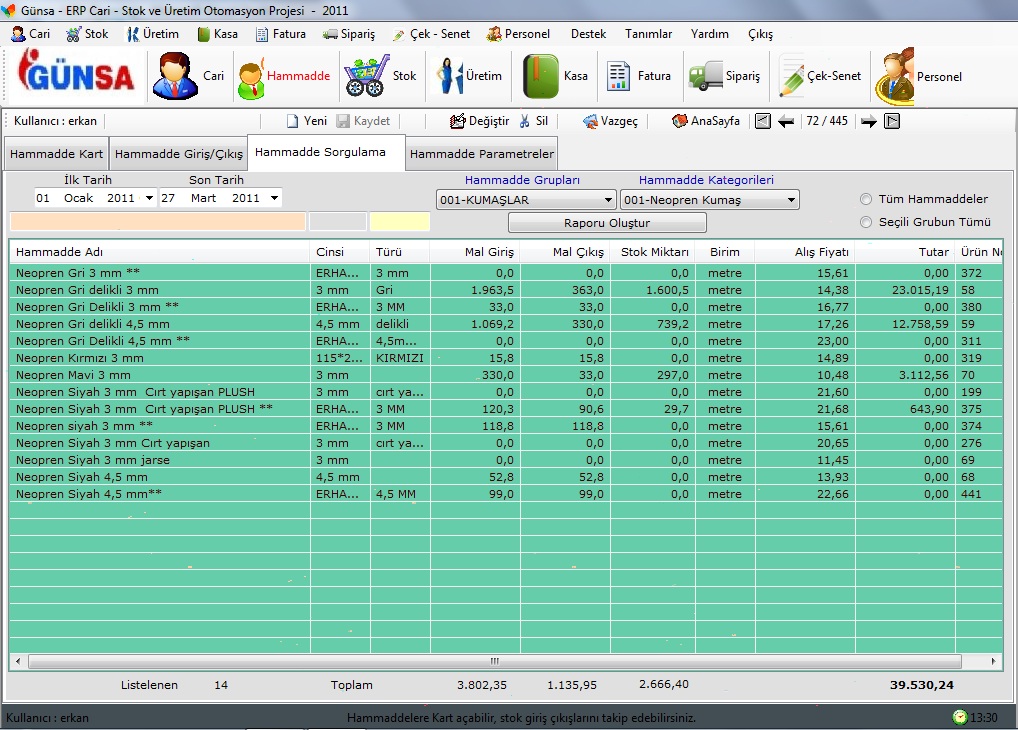Screen dimensions: 1018x730
Task: Open Yardım menu
Action: [x=710, y=34]
